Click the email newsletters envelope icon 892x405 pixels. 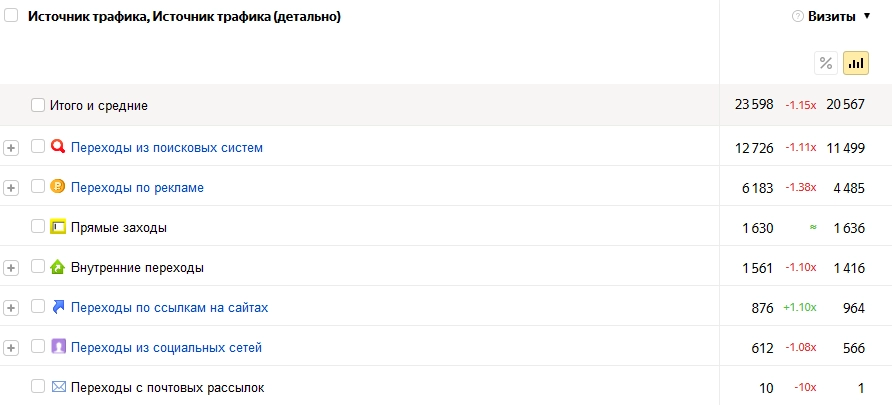[x=58, y=387]
